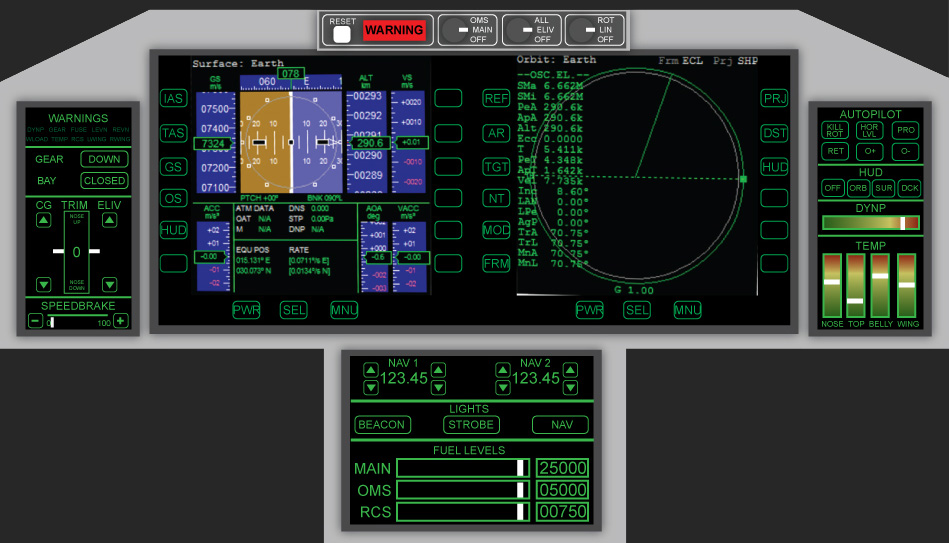Click FRM button on right MFD
The image size is (949, 543).
[496, 263]
